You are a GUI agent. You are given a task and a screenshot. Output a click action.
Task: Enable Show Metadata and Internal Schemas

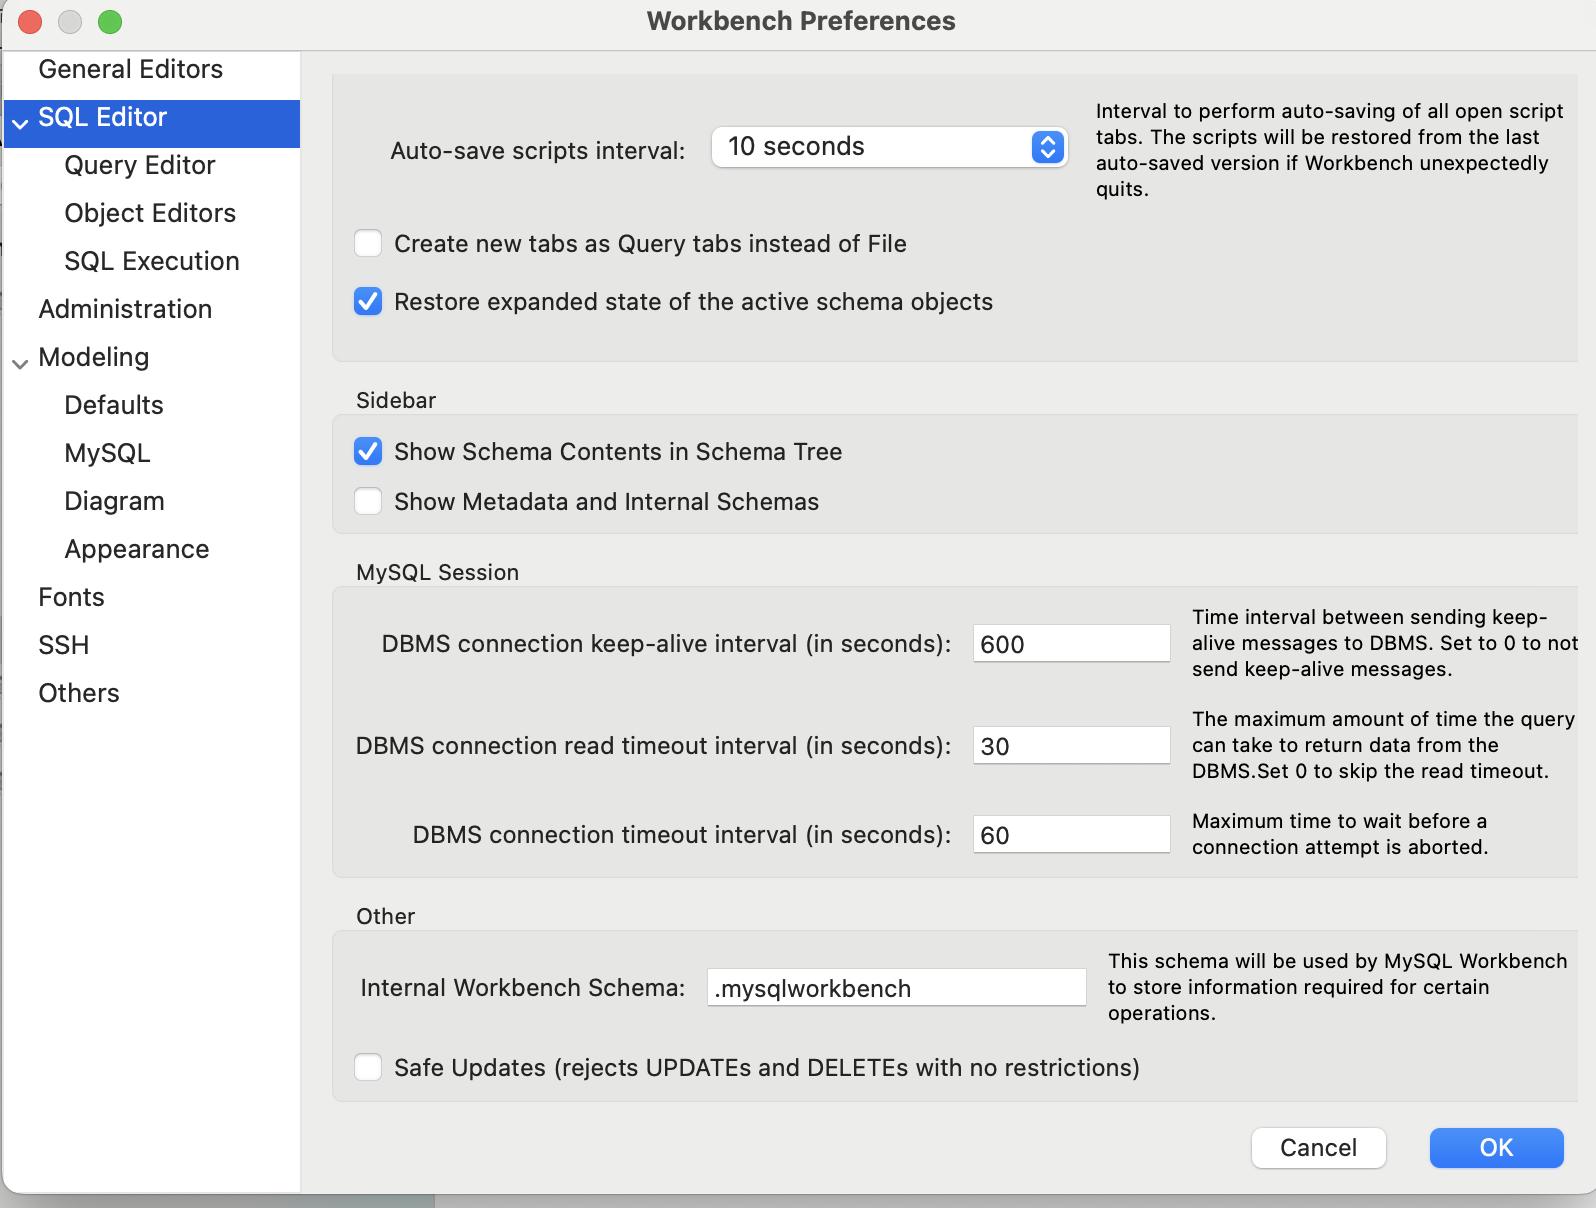(368, 501)
